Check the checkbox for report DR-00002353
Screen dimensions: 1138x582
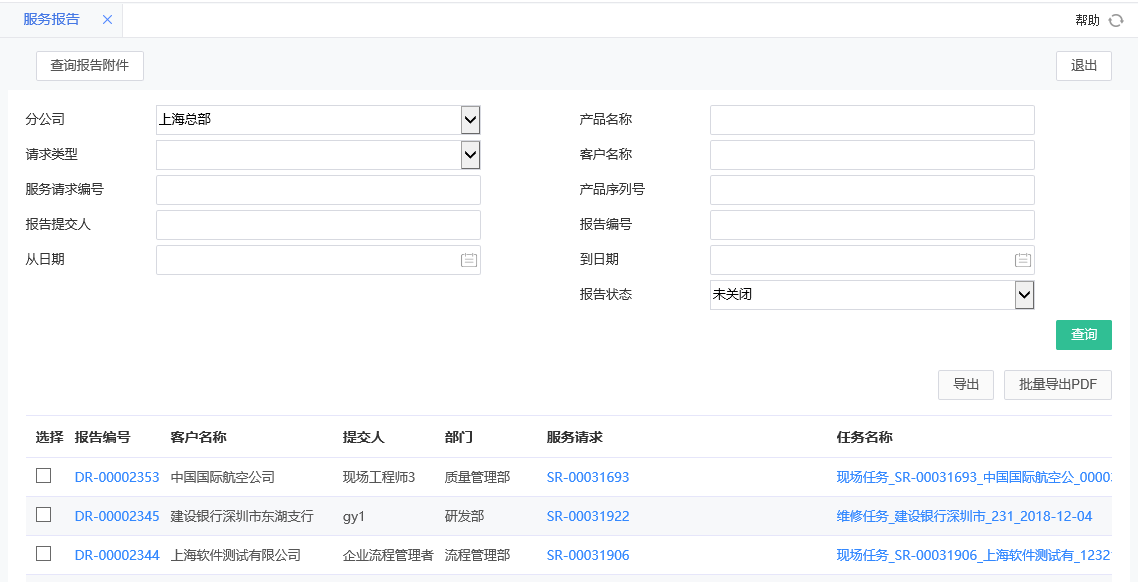43,476
